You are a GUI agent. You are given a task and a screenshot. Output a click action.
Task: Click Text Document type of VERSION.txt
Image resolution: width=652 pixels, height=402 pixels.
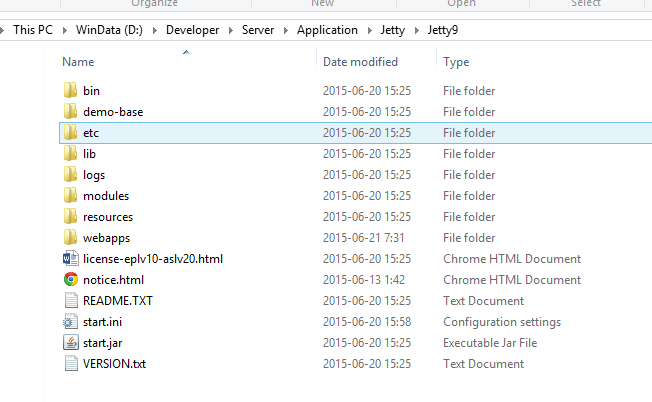(x=484, y=364)
